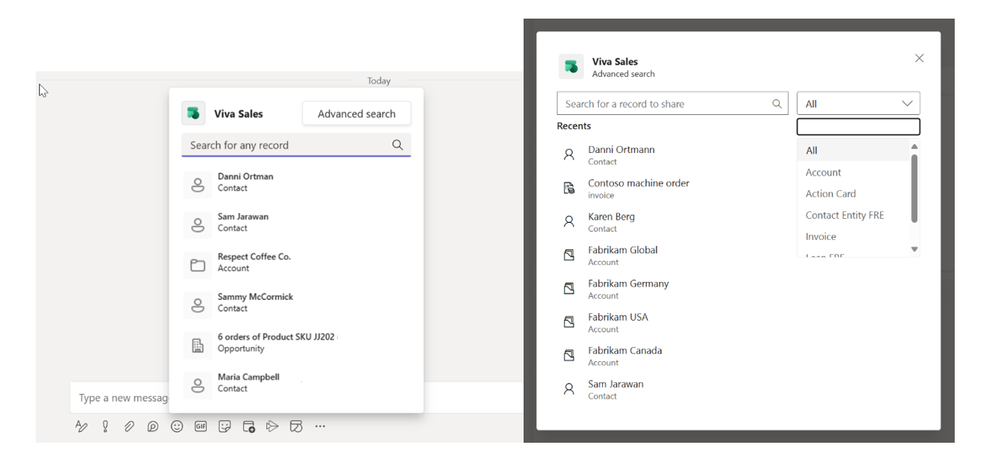
Task: Click the magnifier in Search for any record
Action: click(398, 145)
